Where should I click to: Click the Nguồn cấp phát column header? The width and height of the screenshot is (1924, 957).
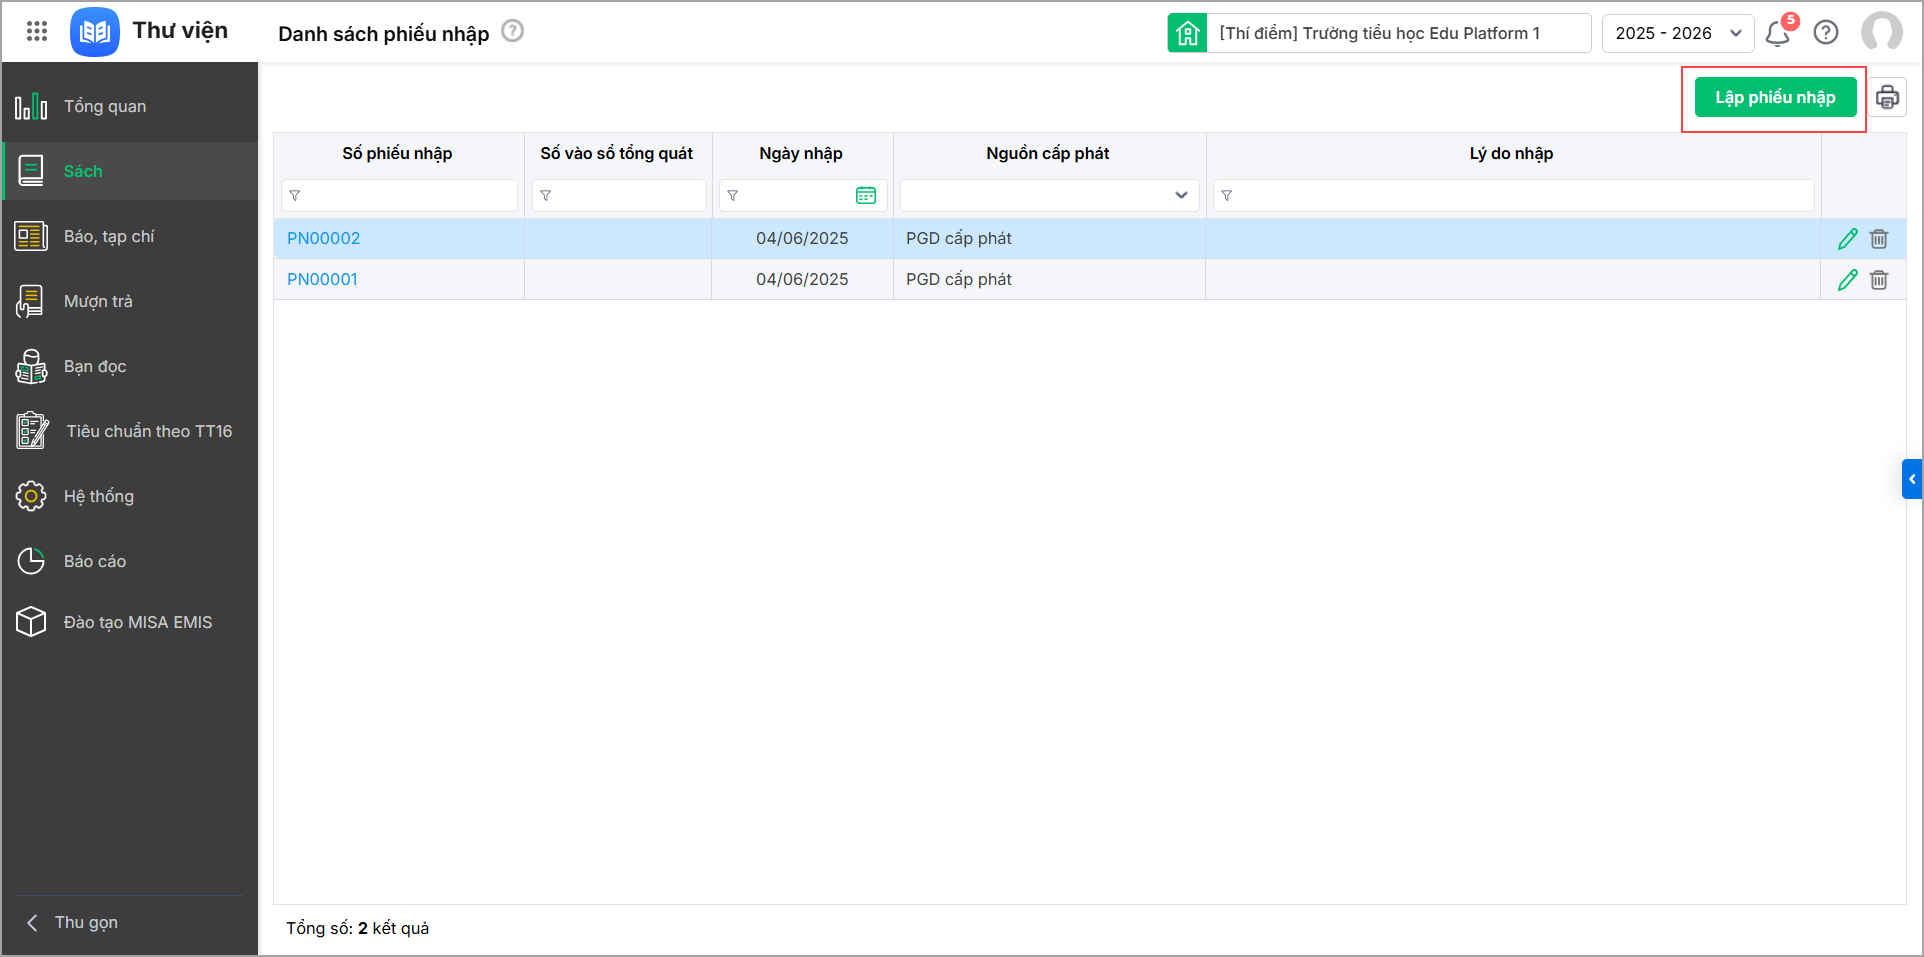click(x=1048, y=153)
